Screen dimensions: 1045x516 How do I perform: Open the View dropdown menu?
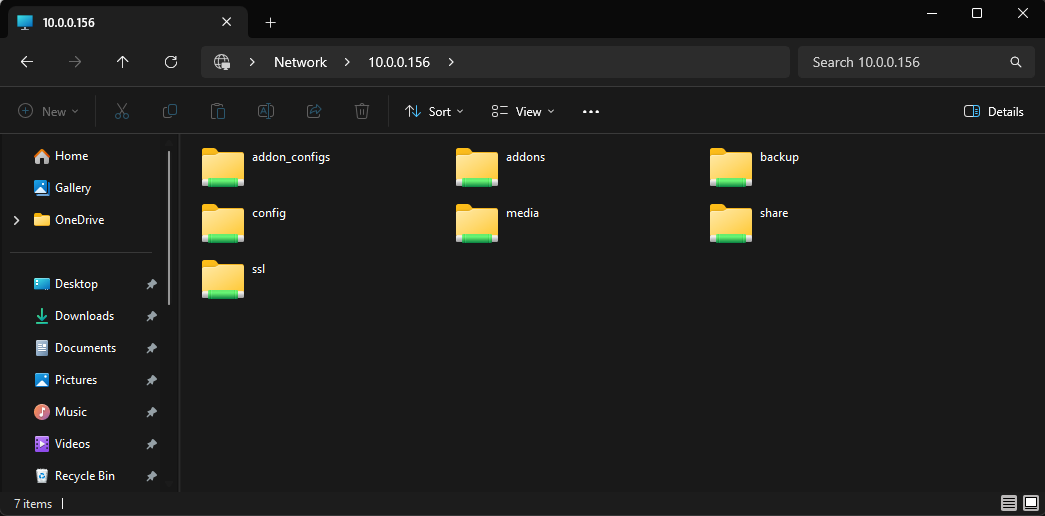tap(523, 112)
